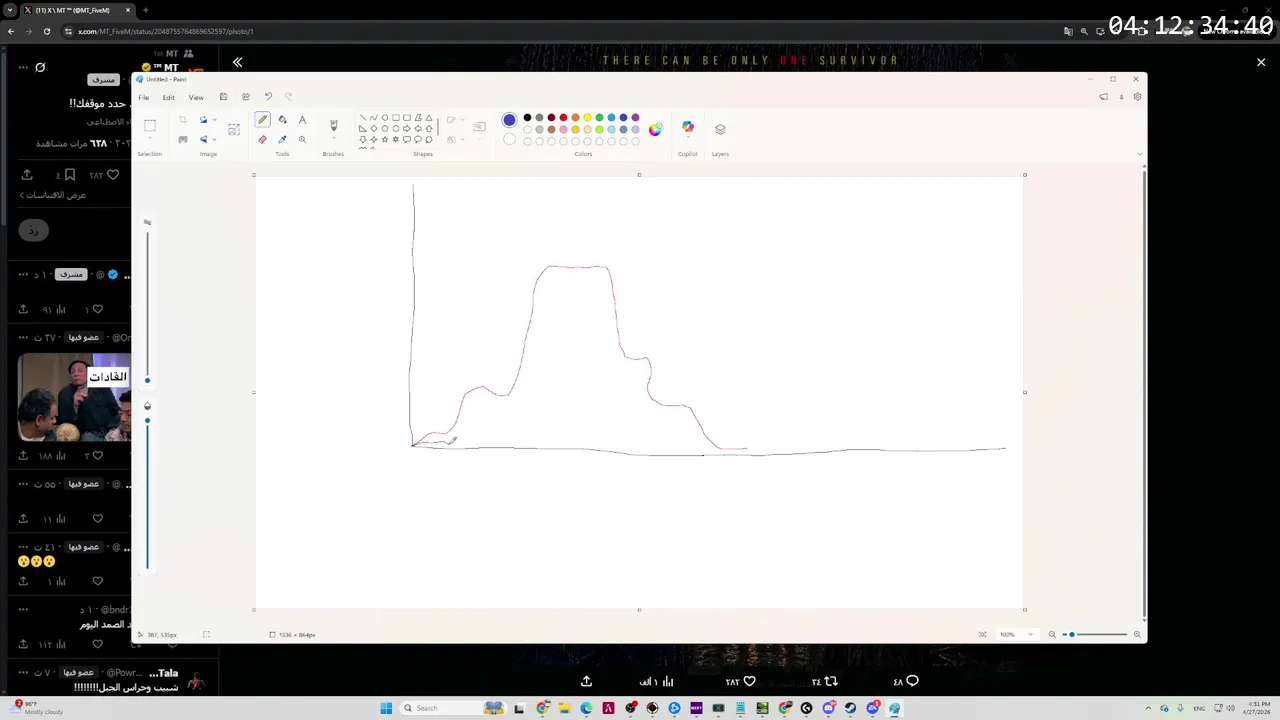Open Steam from the taskbar
The image size is (1280, 720).
coord(850,708)
